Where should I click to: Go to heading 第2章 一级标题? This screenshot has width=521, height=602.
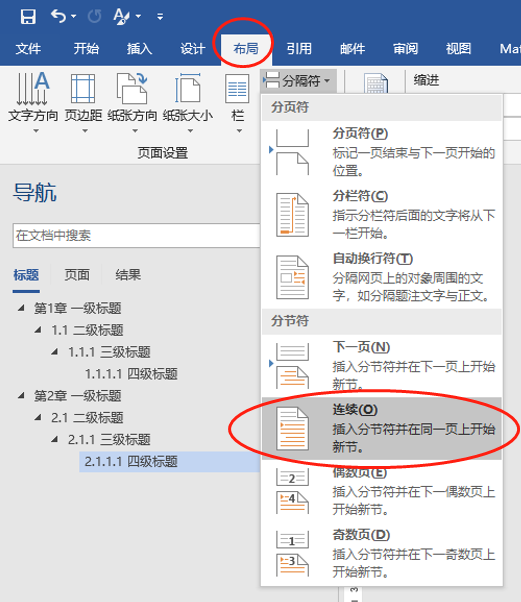[78, 395]
